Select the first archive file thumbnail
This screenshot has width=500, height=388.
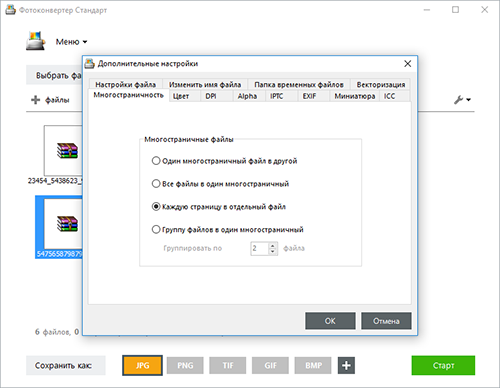[63, 151]
